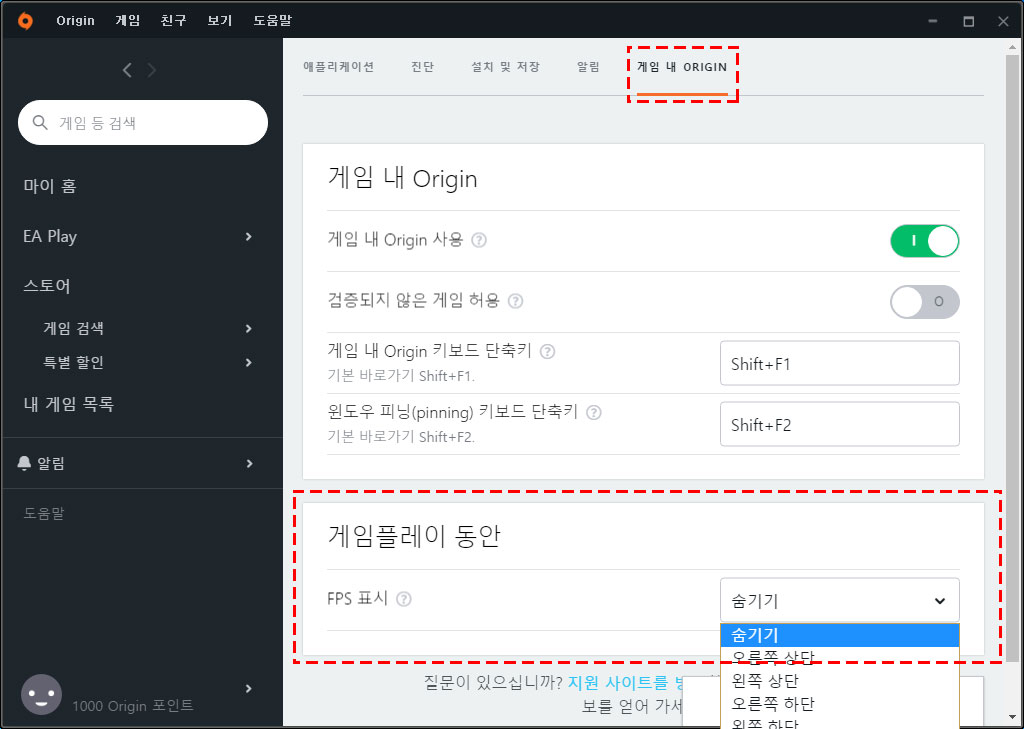Open help icon for 게임 내 Origin 키보드 단축키
Image resolution: width=1024 pixels, height=729 pixels.
pyautogui.click(x=547, y=351)
